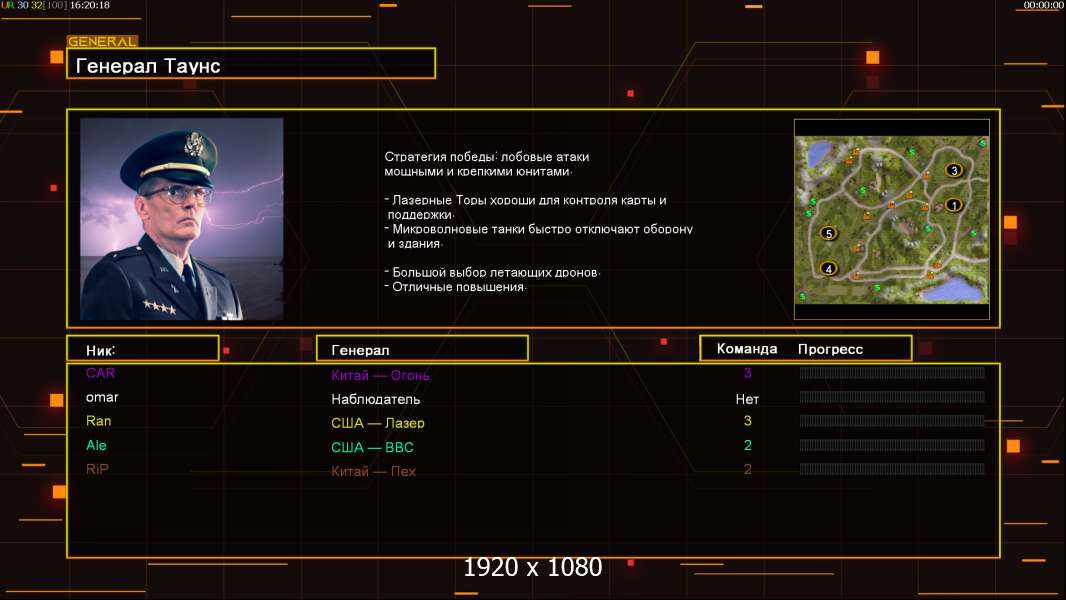Click the loading progress bar for RiP
This screenshot has width=1066, height=600.
(x=891, y=469)
